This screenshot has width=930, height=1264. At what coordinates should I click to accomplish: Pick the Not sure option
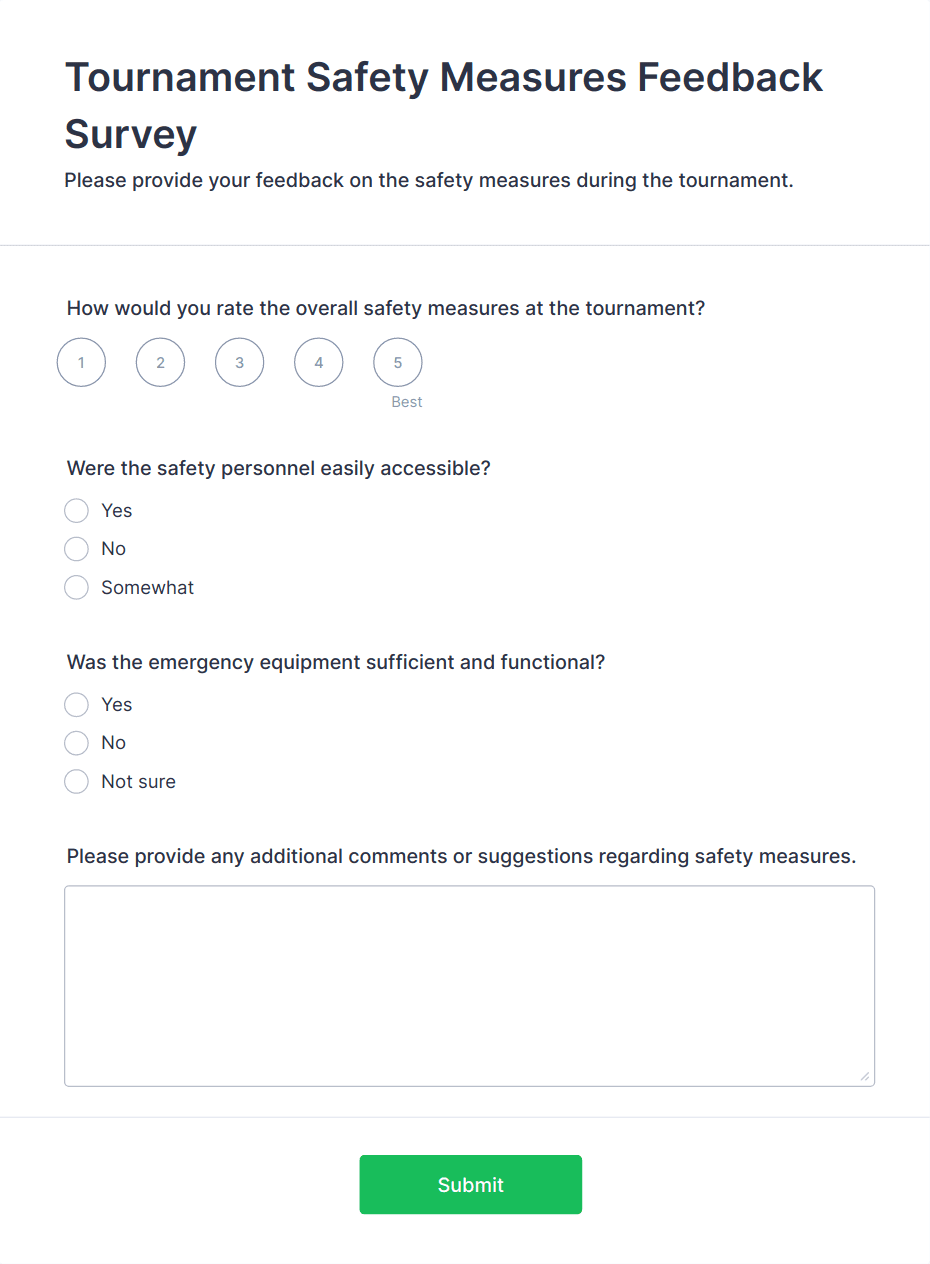[77, 782]
